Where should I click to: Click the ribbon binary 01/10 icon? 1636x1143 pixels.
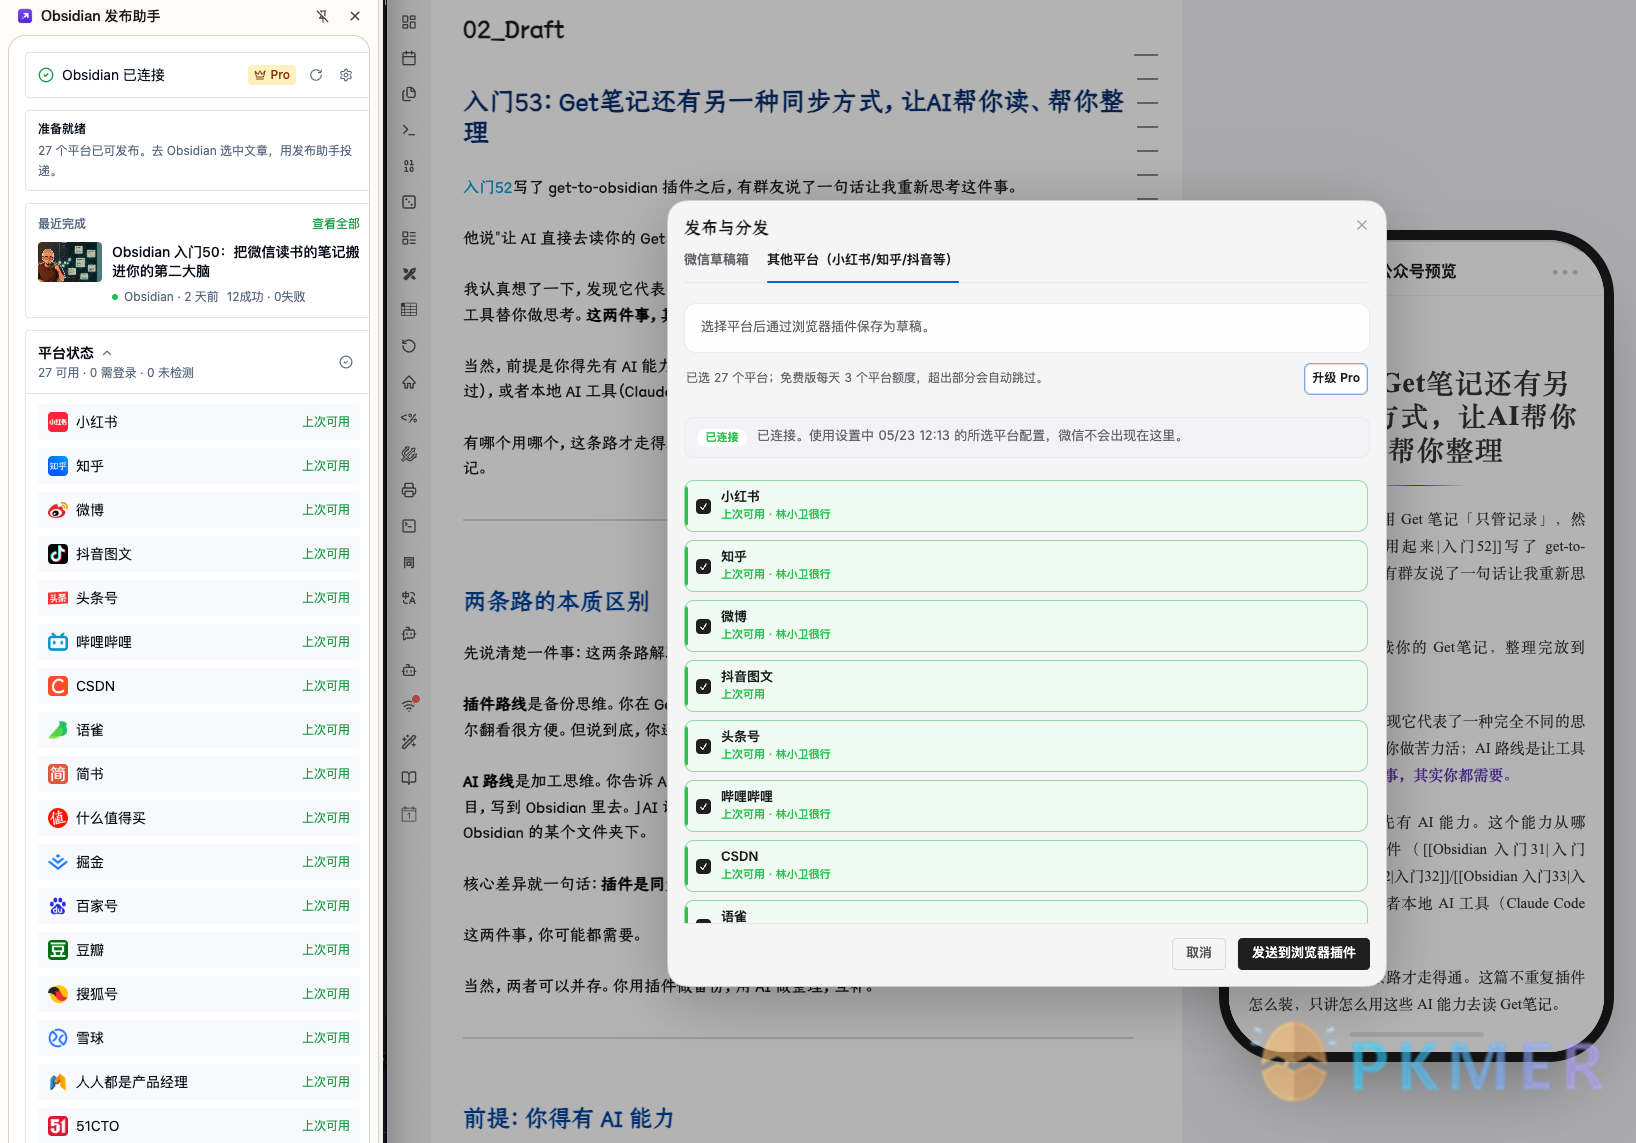(409, 166)
